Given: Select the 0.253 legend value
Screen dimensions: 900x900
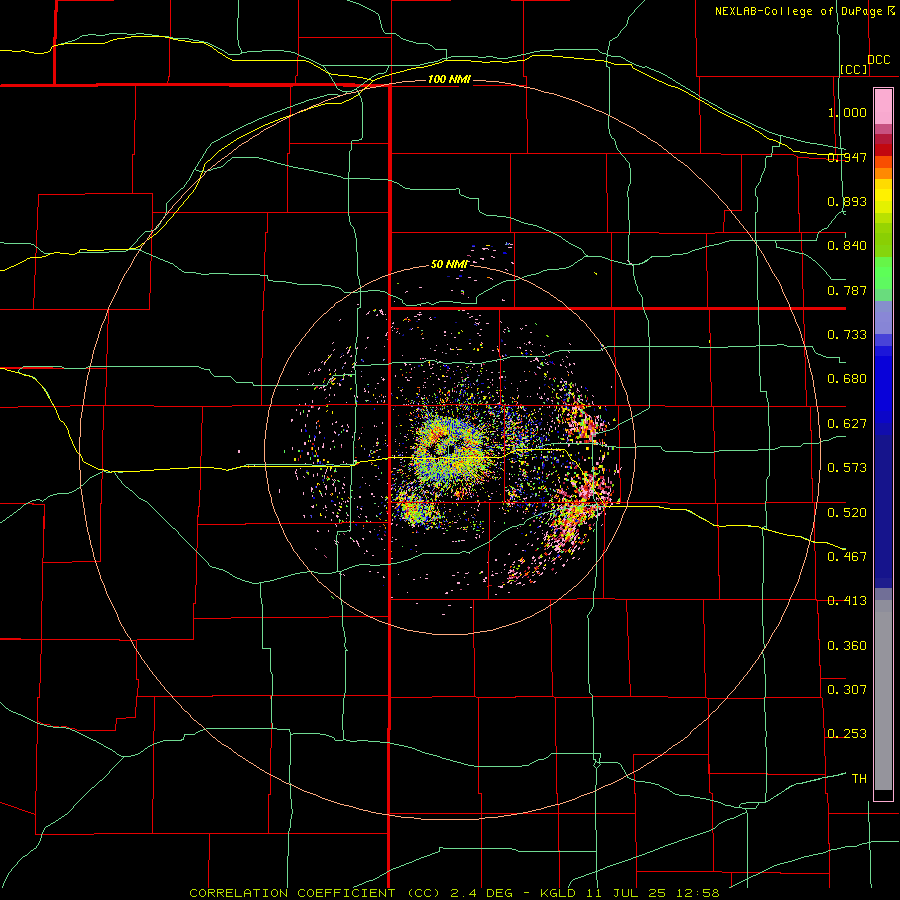Looking at the screenshot, I should [x=847, y=734].
